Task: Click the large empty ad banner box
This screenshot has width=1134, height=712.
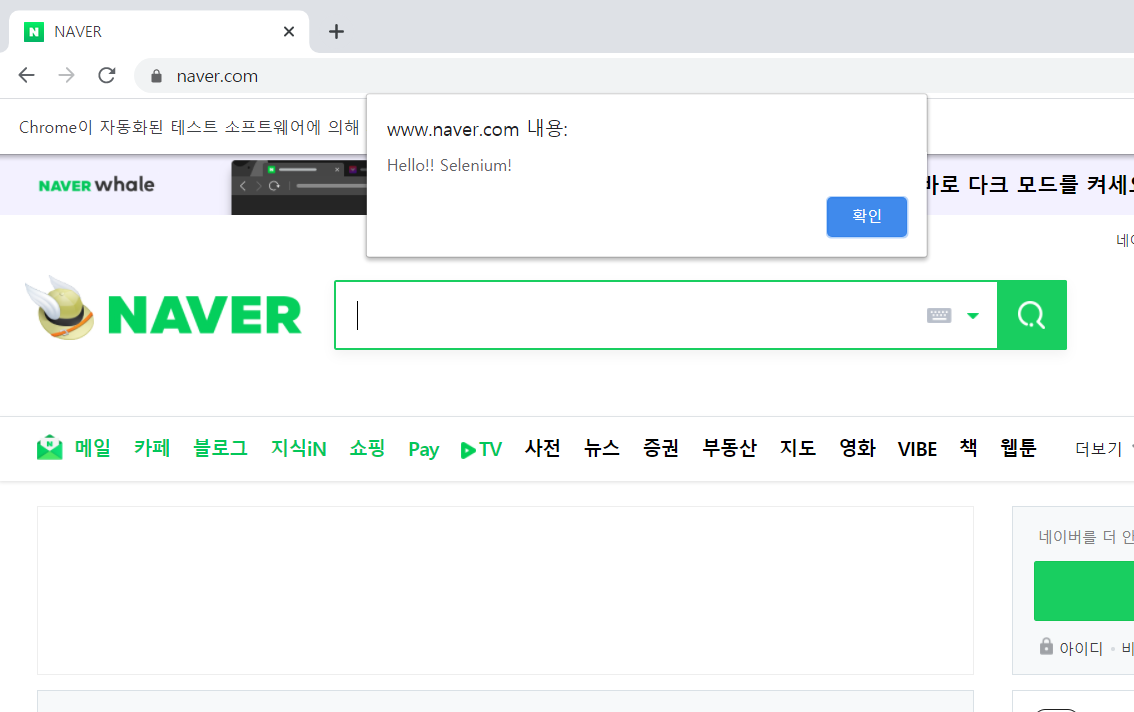Action: point(506,590)
